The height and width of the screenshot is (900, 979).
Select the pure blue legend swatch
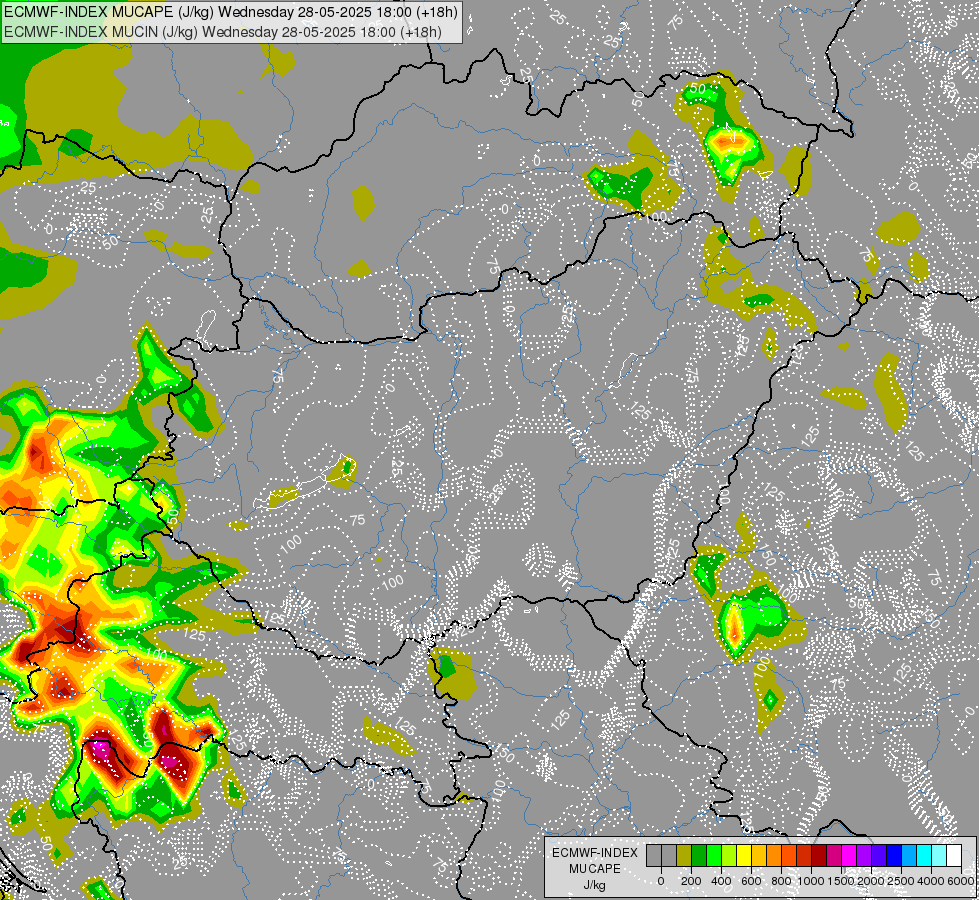click(895, 856)
